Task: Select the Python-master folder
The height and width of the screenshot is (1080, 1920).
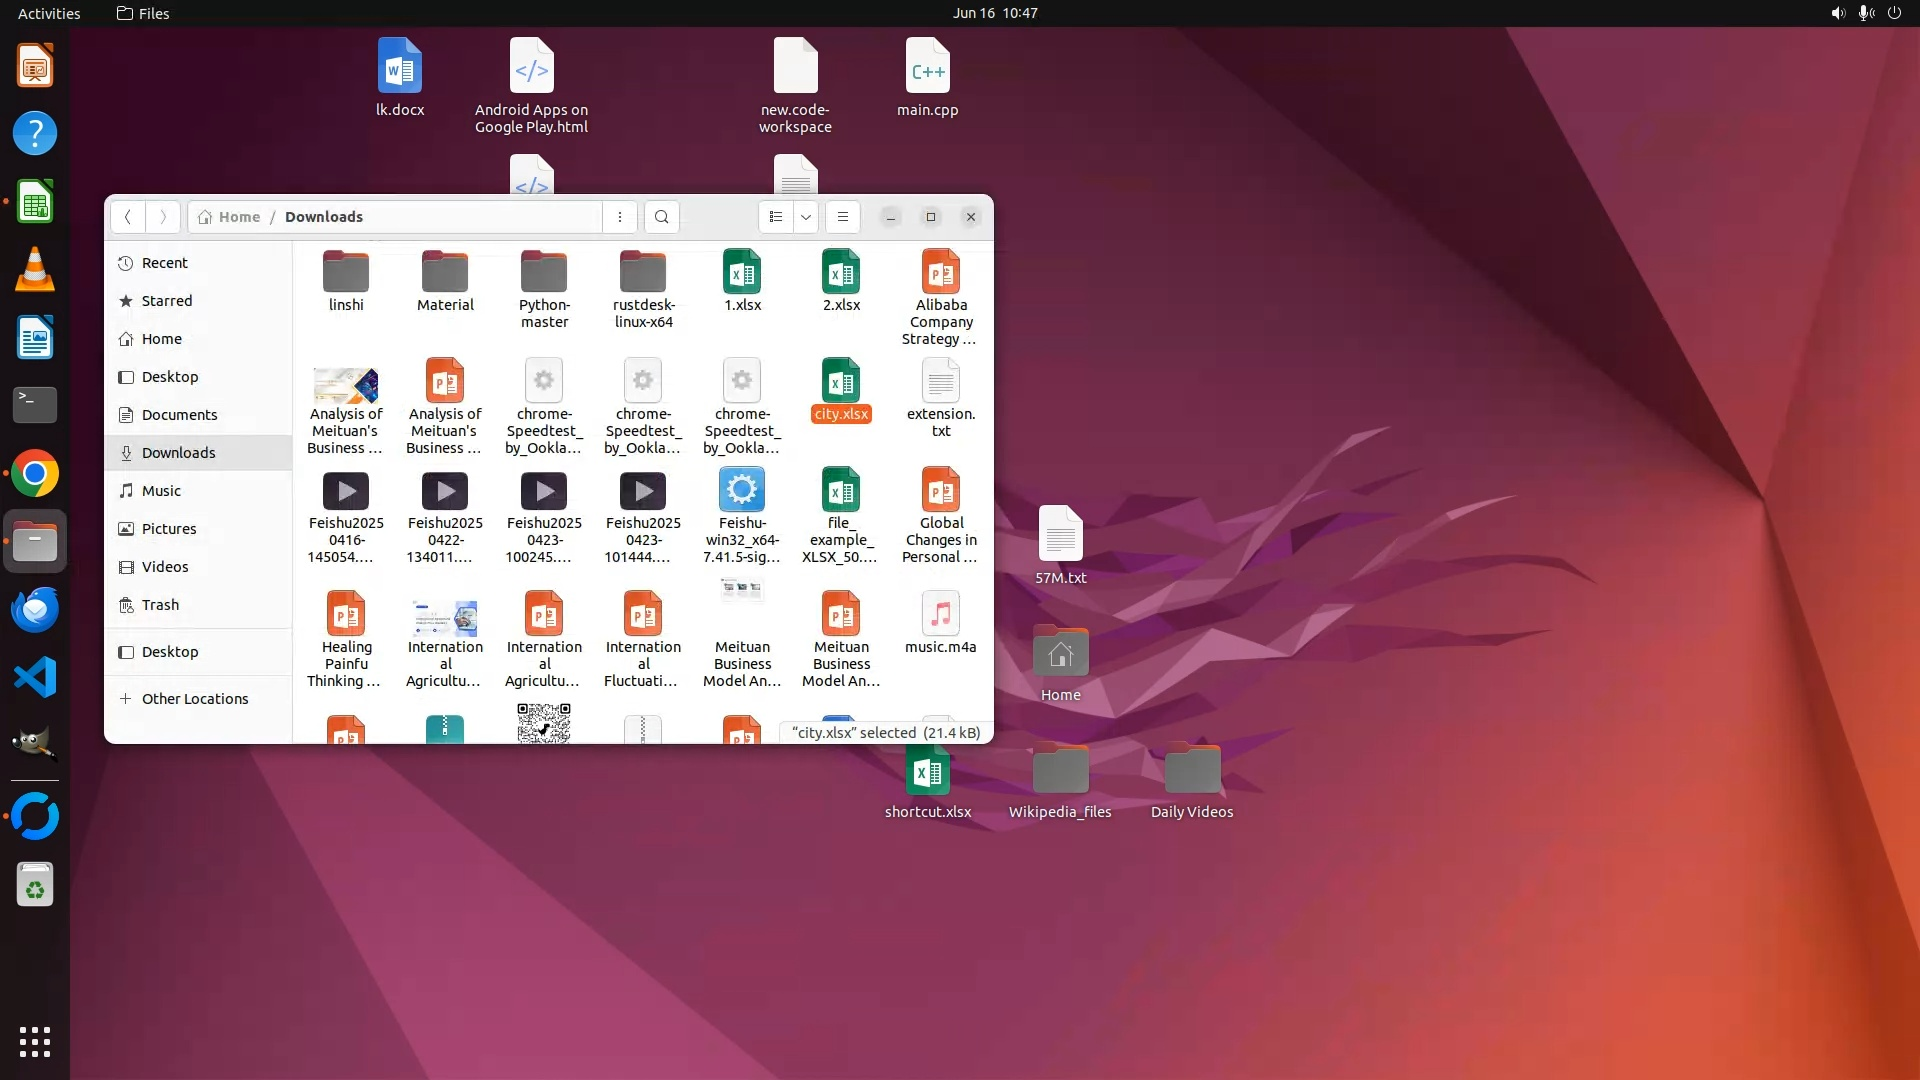Action: coord(544,272)
